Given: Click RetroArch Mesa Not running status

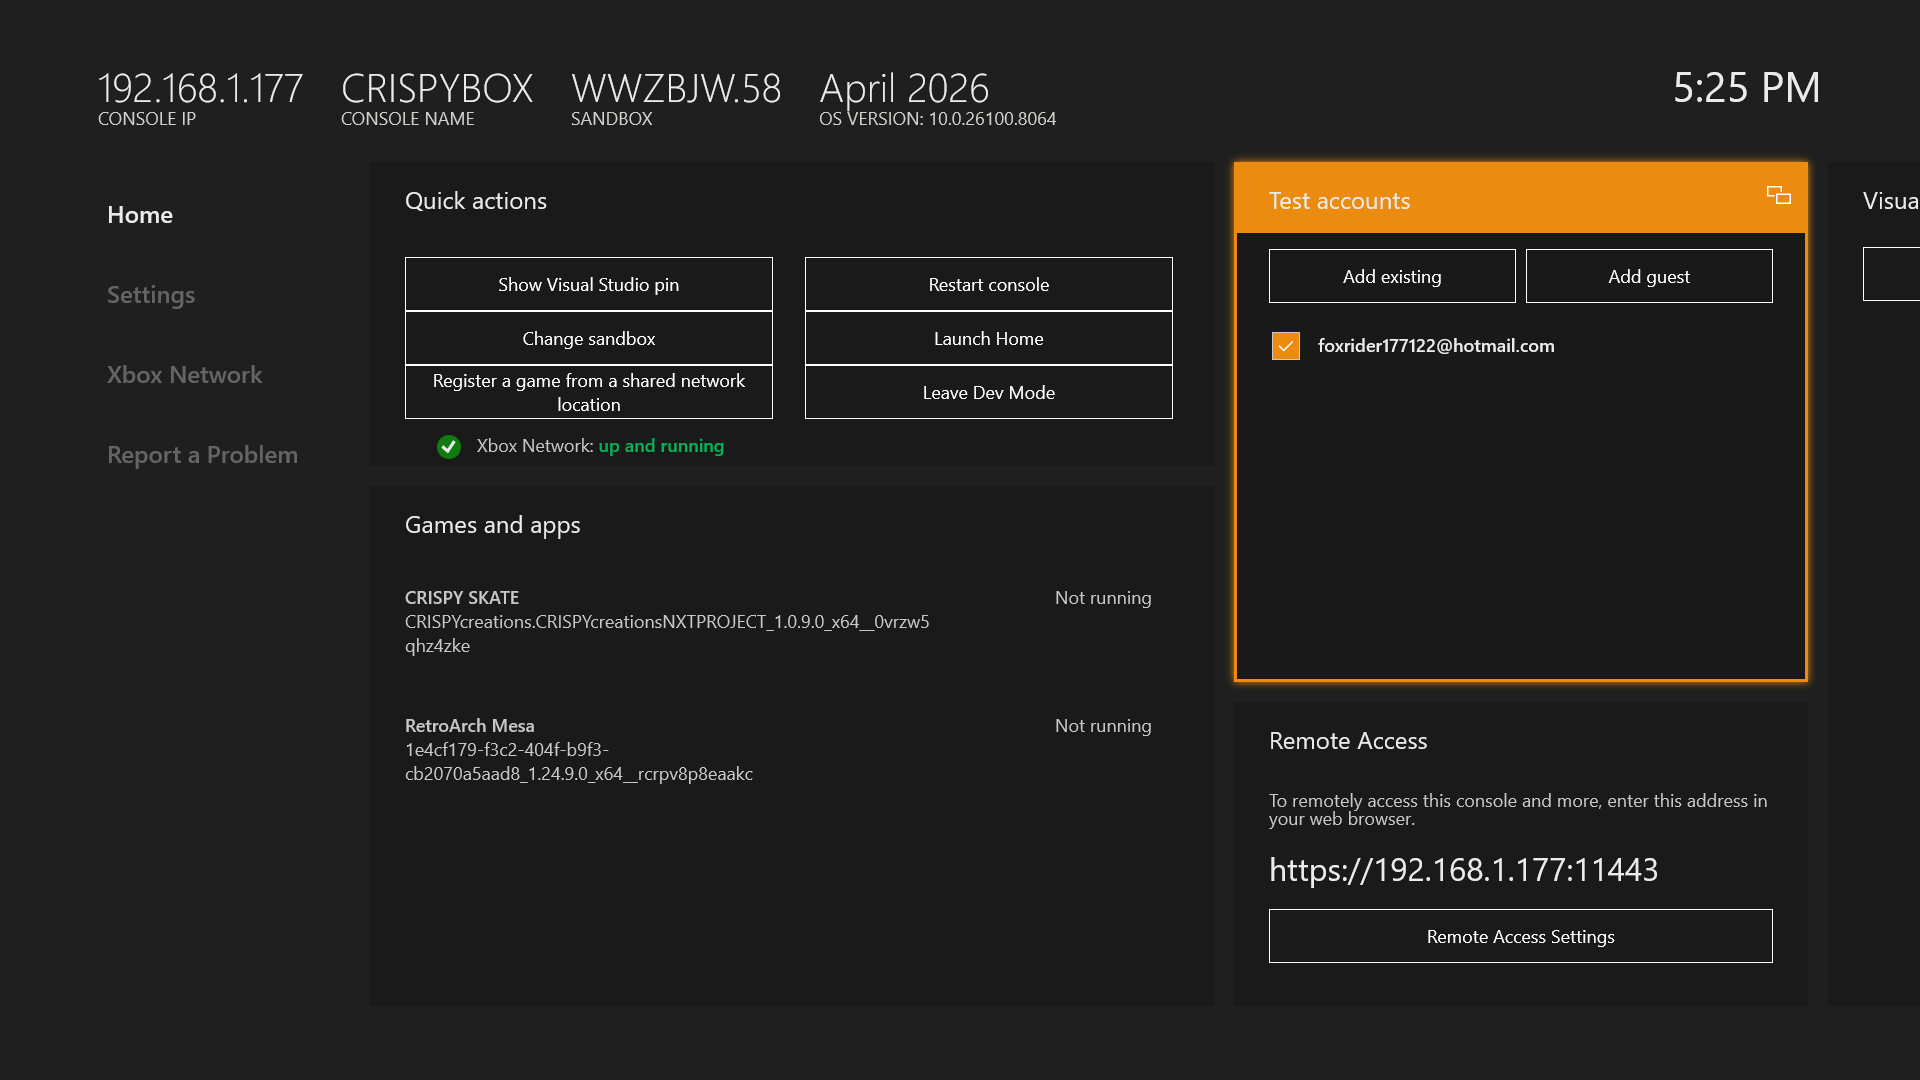Looking at the screenshot, I should (x=1103, y=726).
